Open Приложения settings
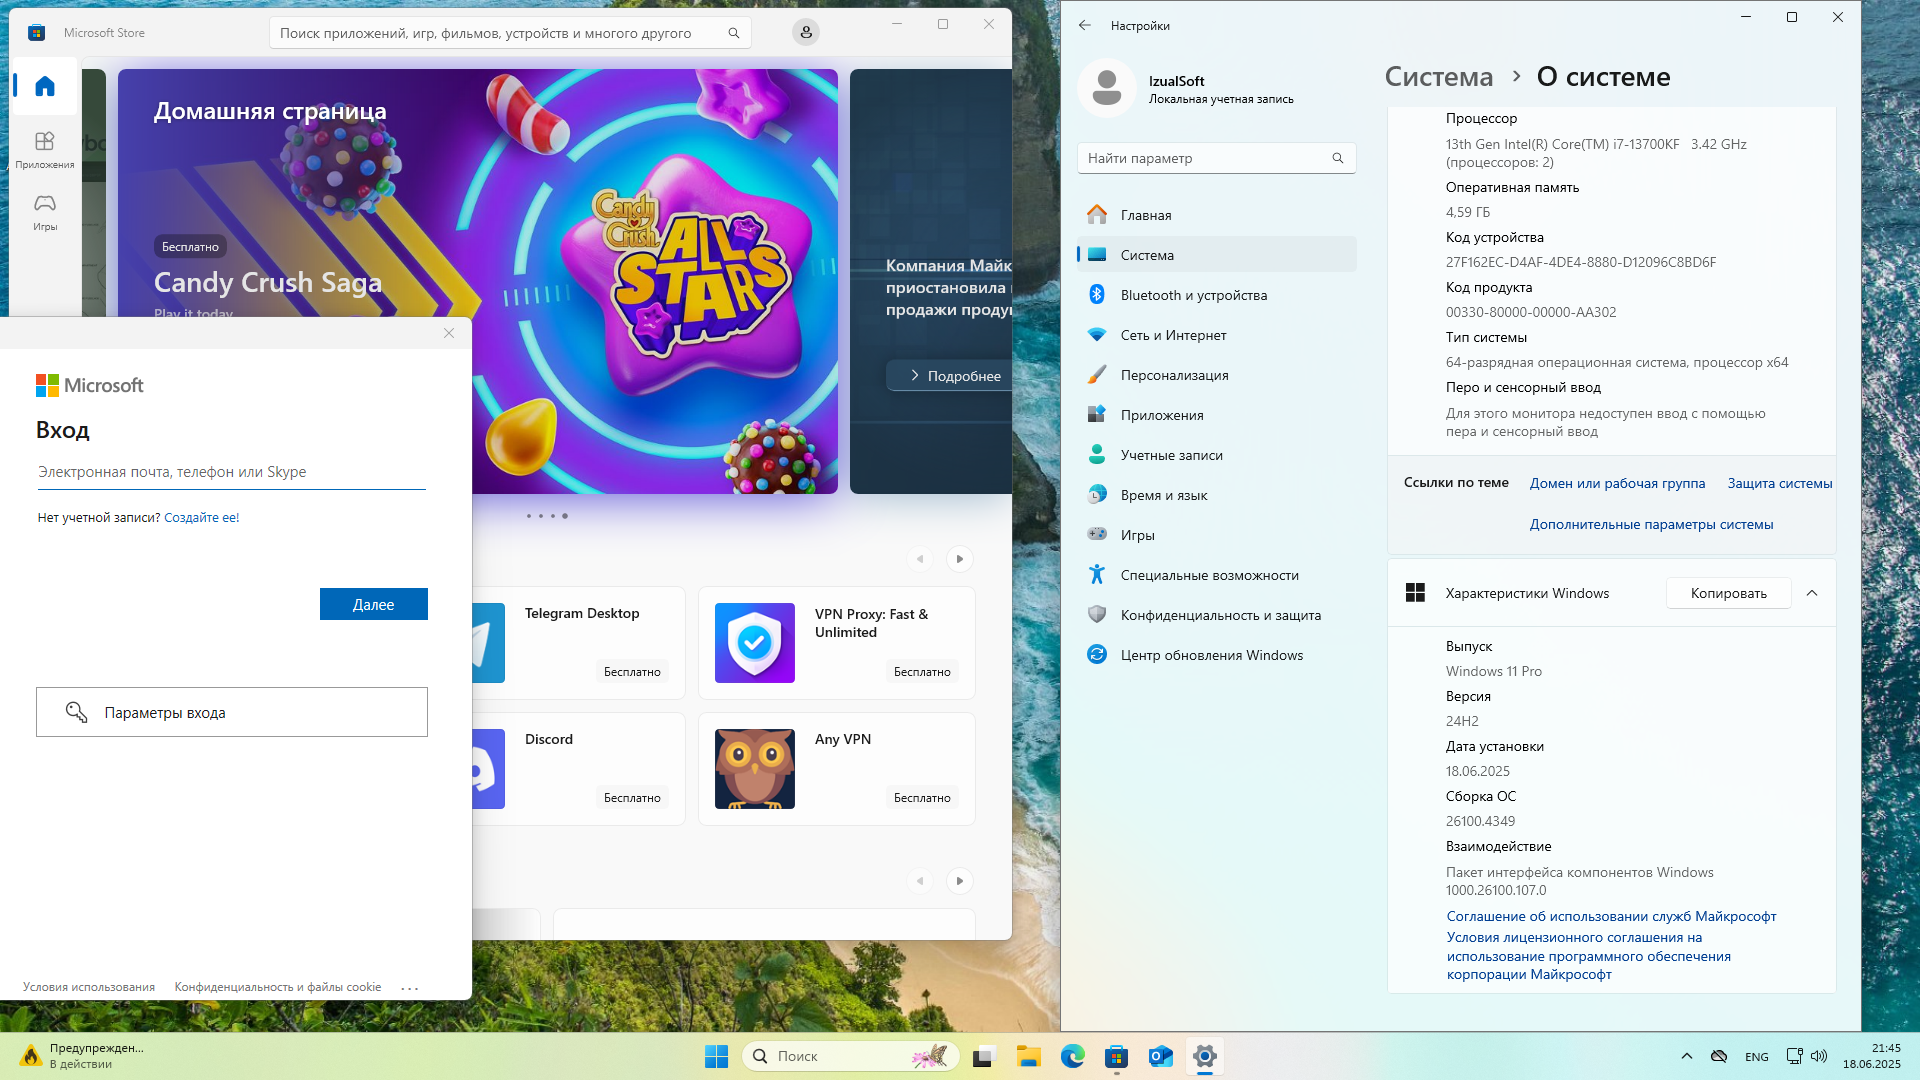Viewport: 1920px width, 1080px height. point(1216,415)
